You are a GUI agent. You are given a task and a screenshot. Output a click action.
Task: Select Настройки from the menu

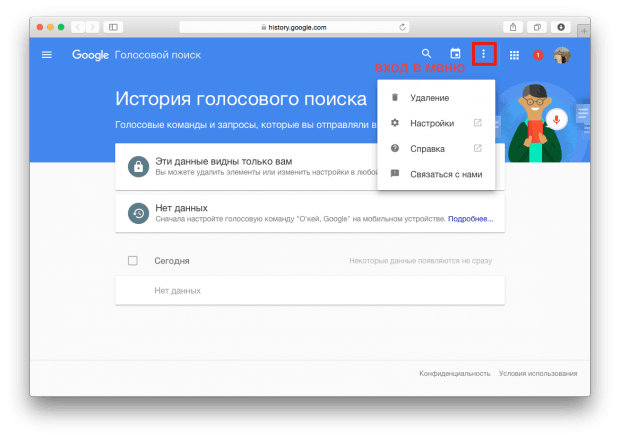tap(431, 123)
